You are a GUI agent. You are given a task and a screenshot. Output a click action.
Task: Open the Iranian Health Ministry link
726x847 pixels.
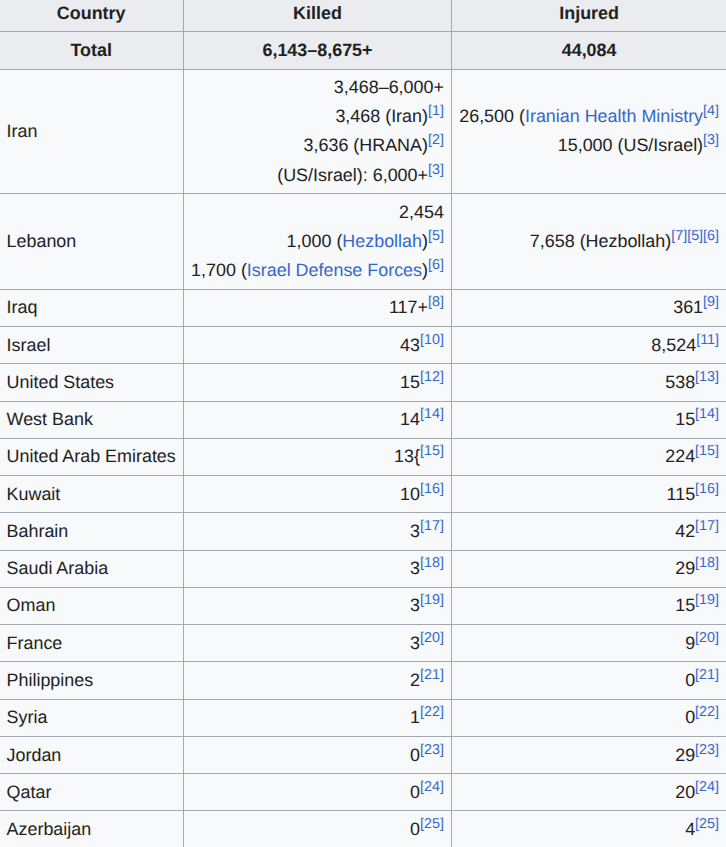(614, 116)
